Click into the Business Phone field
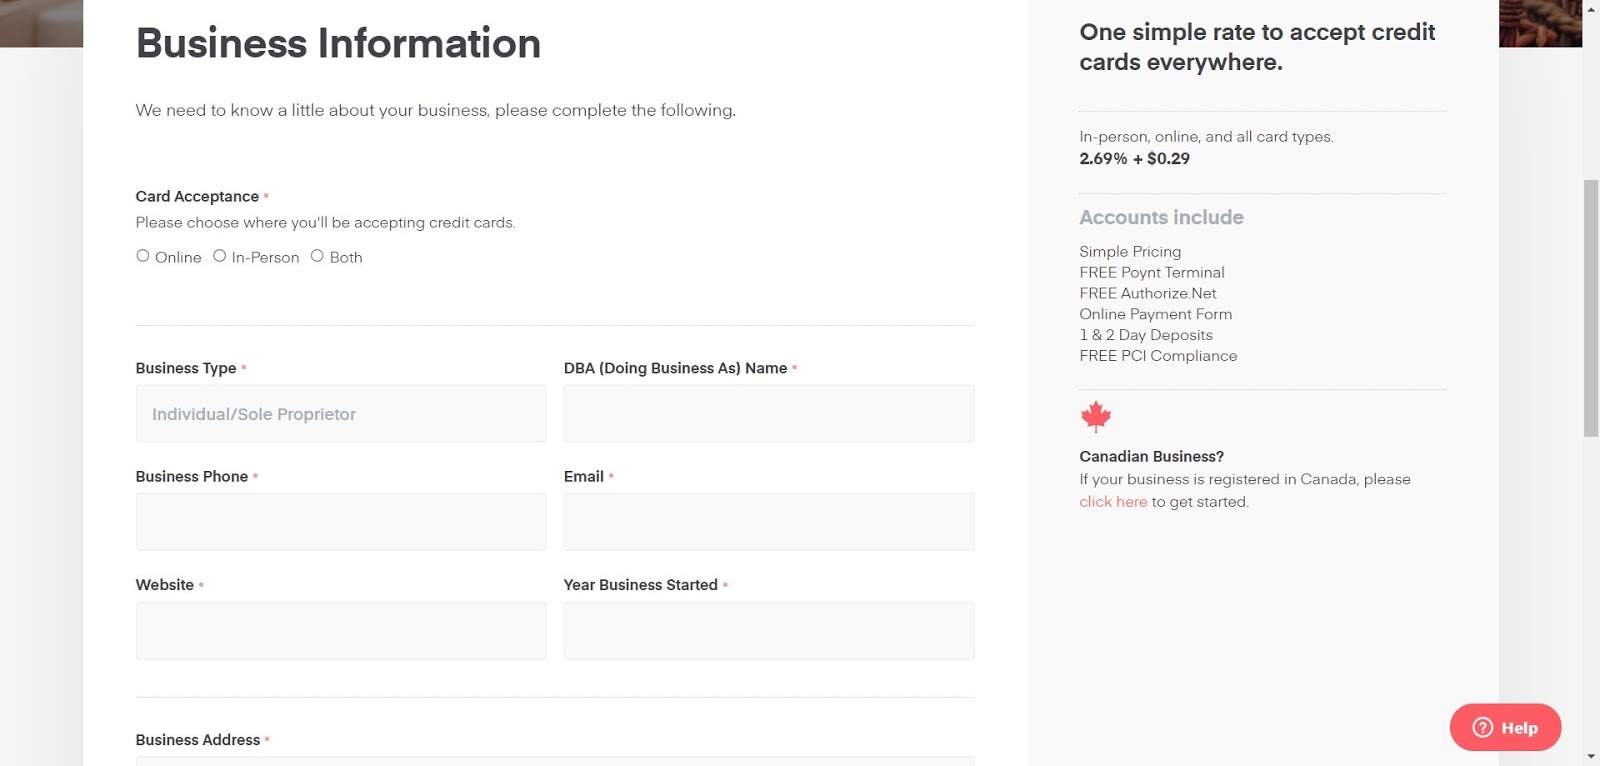The width and height of the screenshot is (1600, 766). coord(341,522)
